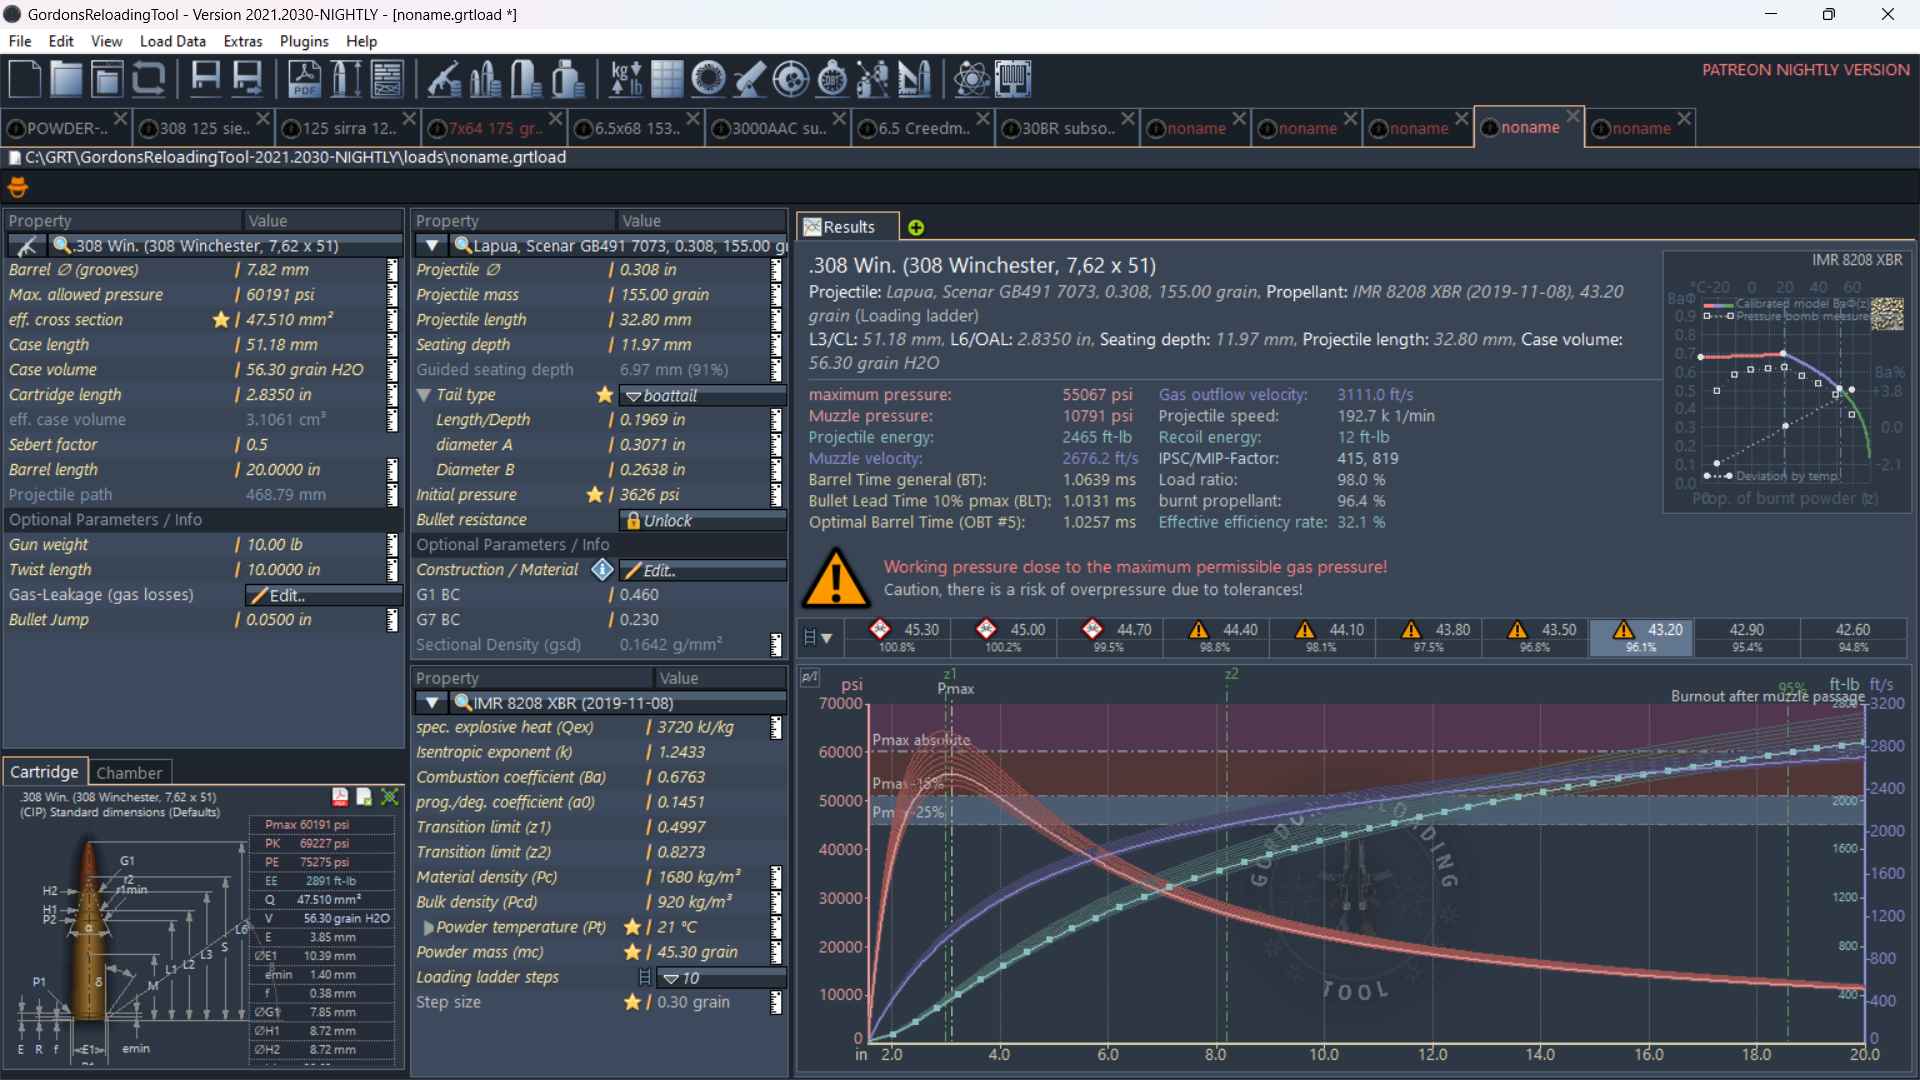
Task: Open the Load Data menu
Action: coord(172,41)
